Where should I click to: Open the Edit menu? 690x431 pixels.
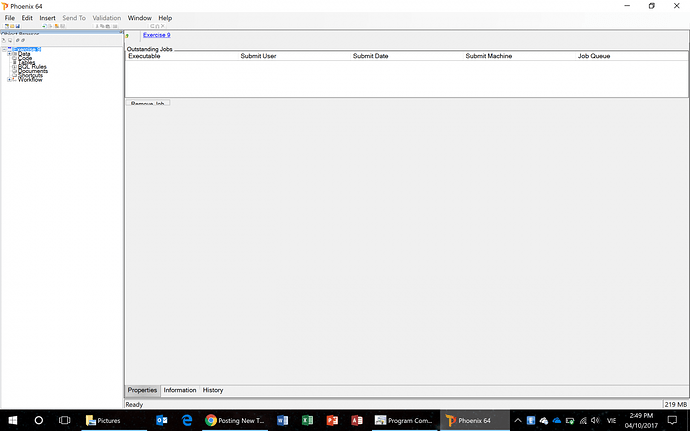click(27, 18)
